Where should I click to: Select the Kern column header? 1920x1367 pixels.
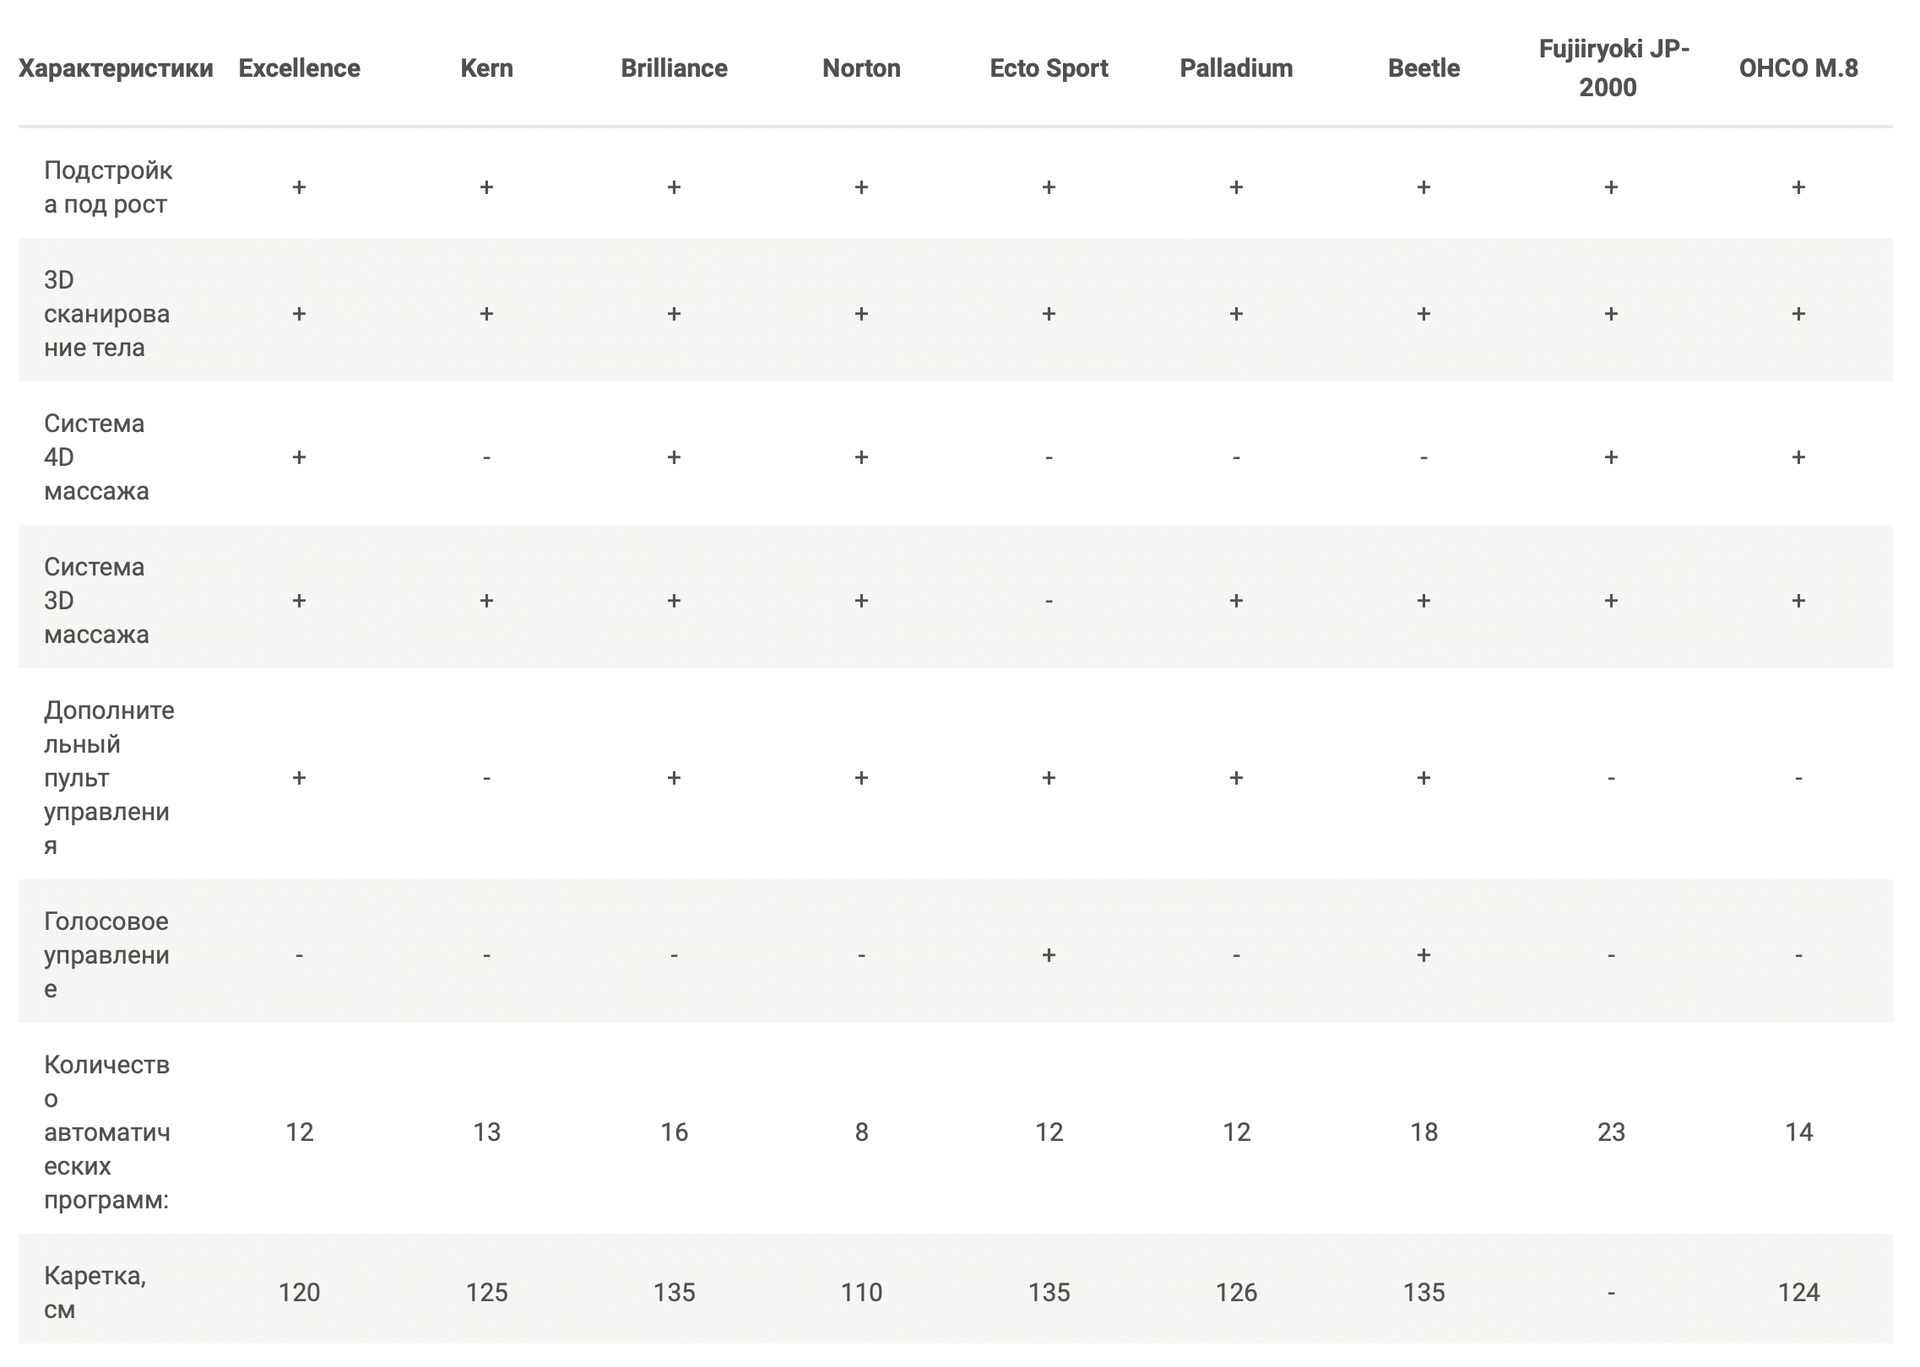(486, 68)
